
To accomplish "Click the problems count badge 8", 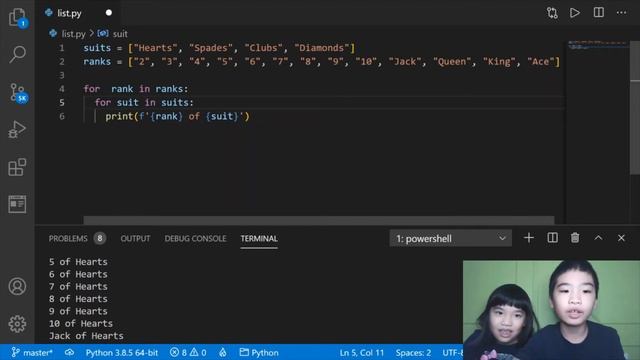I will pos(100,238).
